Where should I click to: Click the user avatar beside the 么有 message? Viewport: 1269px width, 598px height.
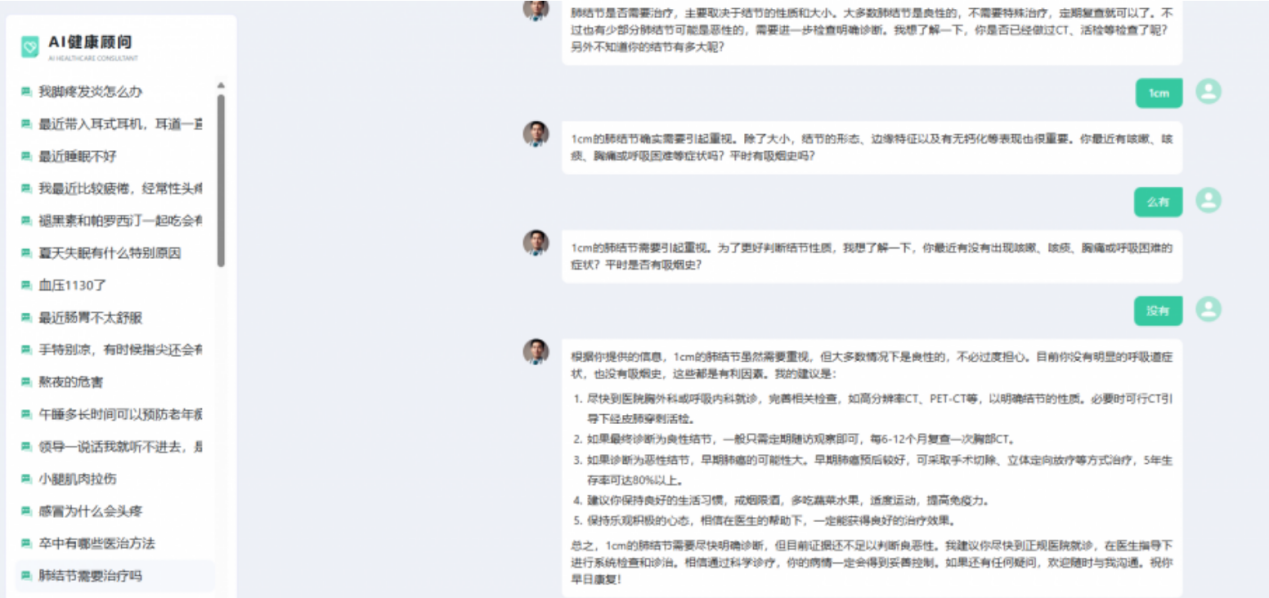point(1208,200)
